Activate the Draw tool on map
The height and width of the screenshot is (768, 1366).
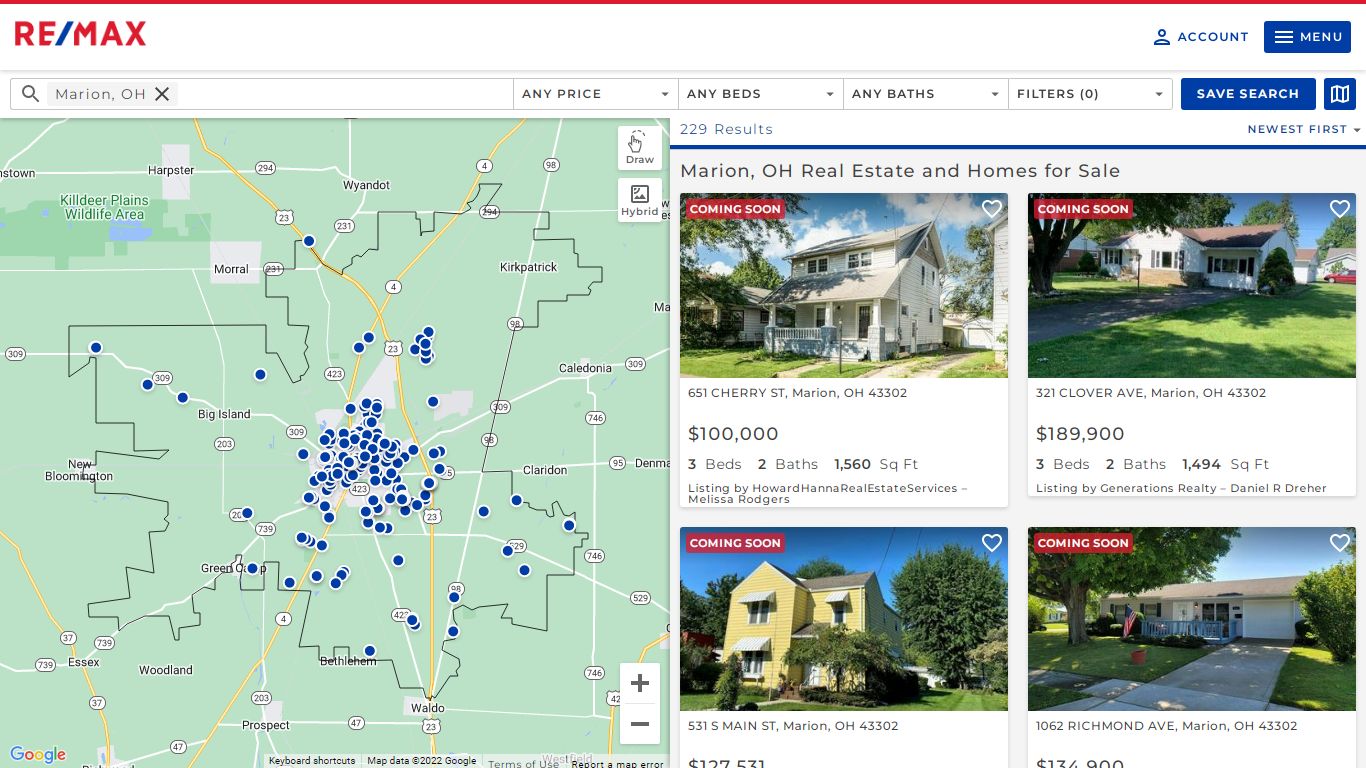(x=640, y=148)
